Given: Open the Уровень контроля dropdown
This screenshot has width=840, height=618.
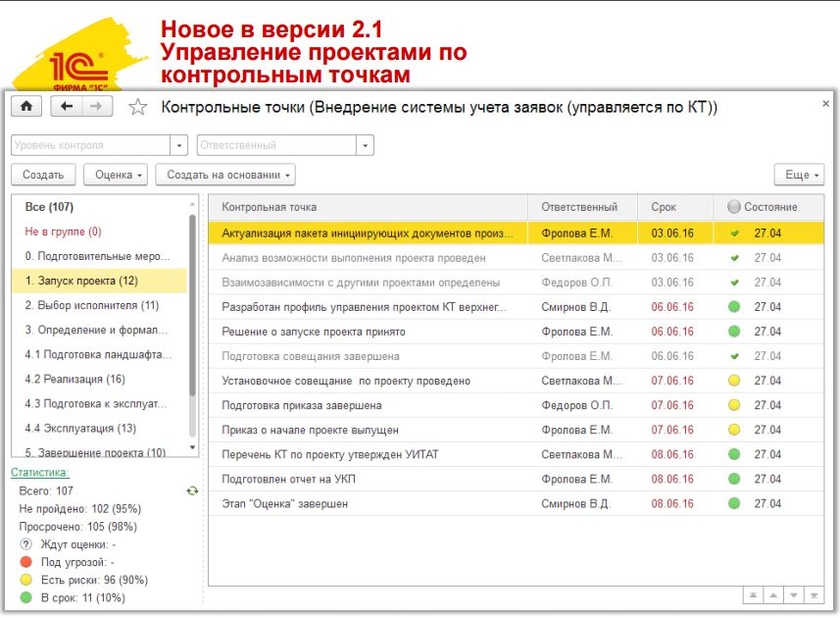Looking at the screenshot, I should pos(179,146).
